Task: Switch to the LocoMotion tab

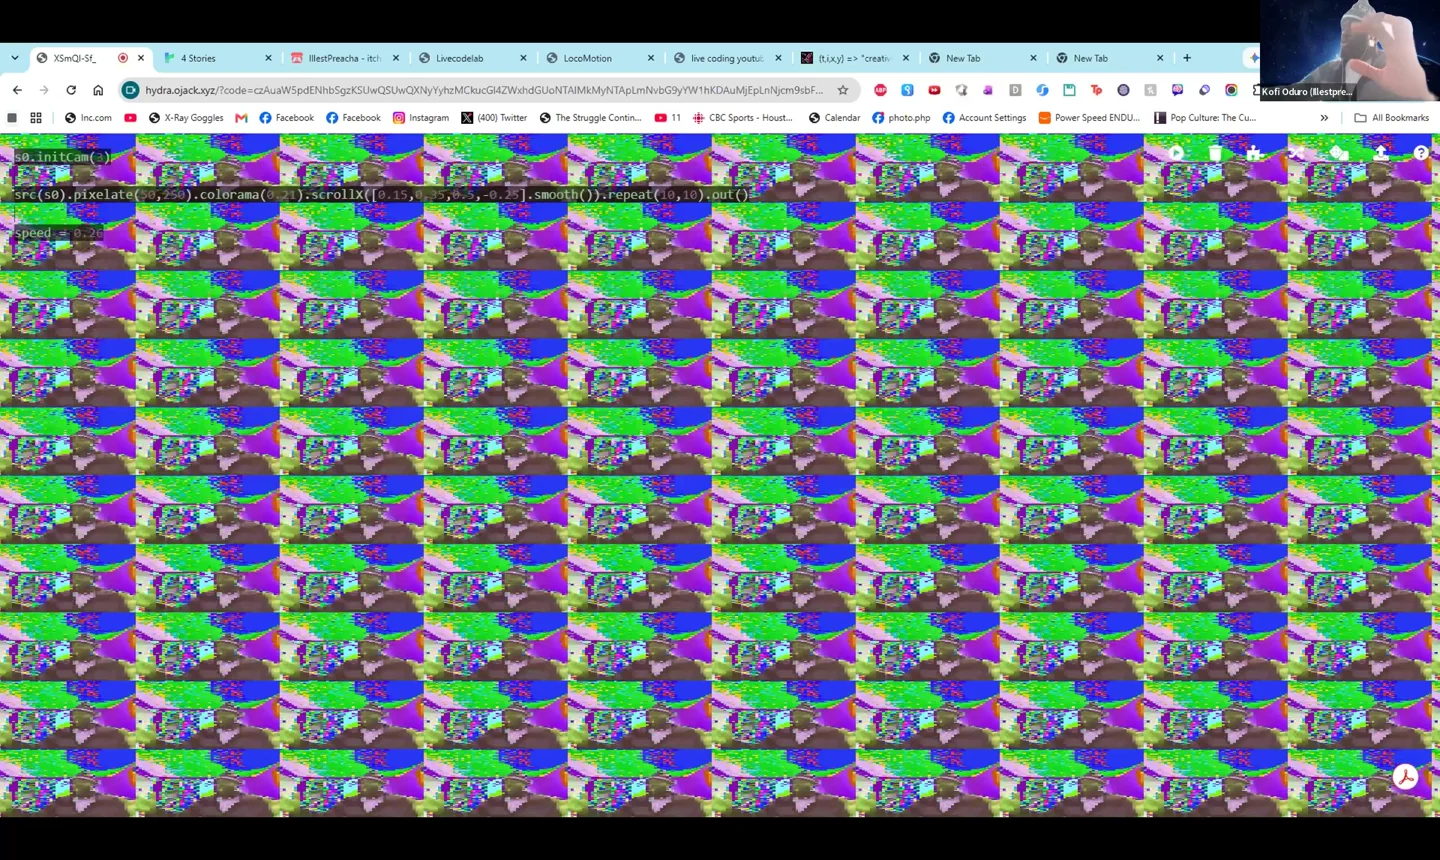Action: pyautogui.click(x=600, y=58)
